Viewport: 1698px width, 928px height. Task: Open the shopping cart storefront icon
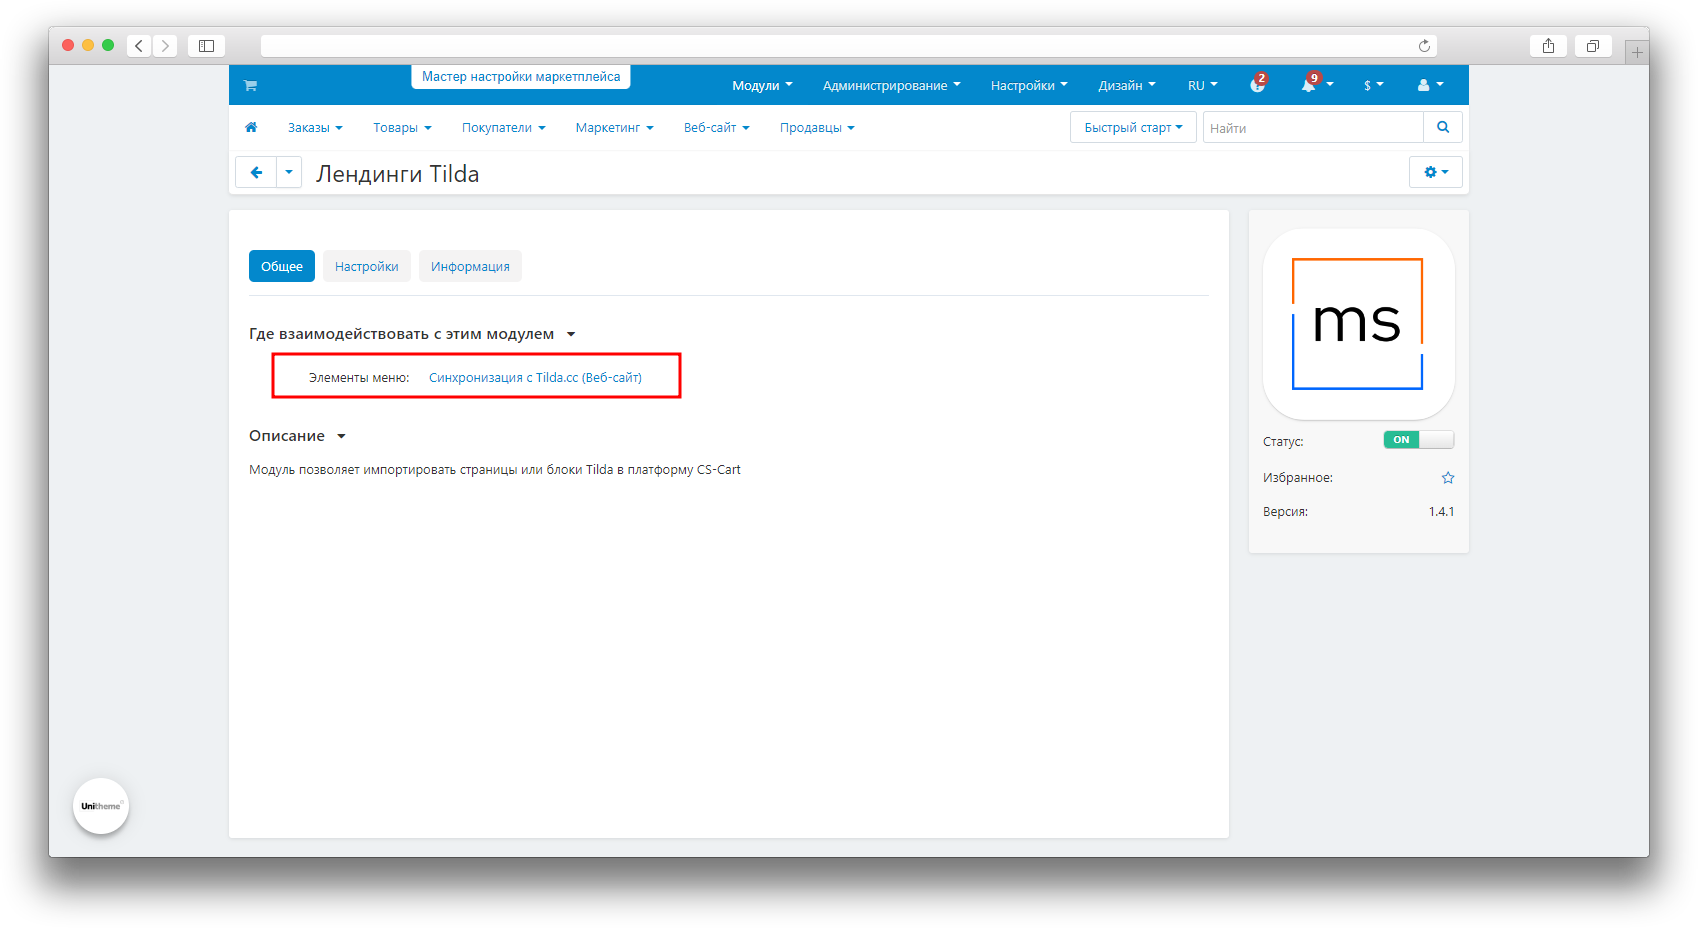[250, 86]
